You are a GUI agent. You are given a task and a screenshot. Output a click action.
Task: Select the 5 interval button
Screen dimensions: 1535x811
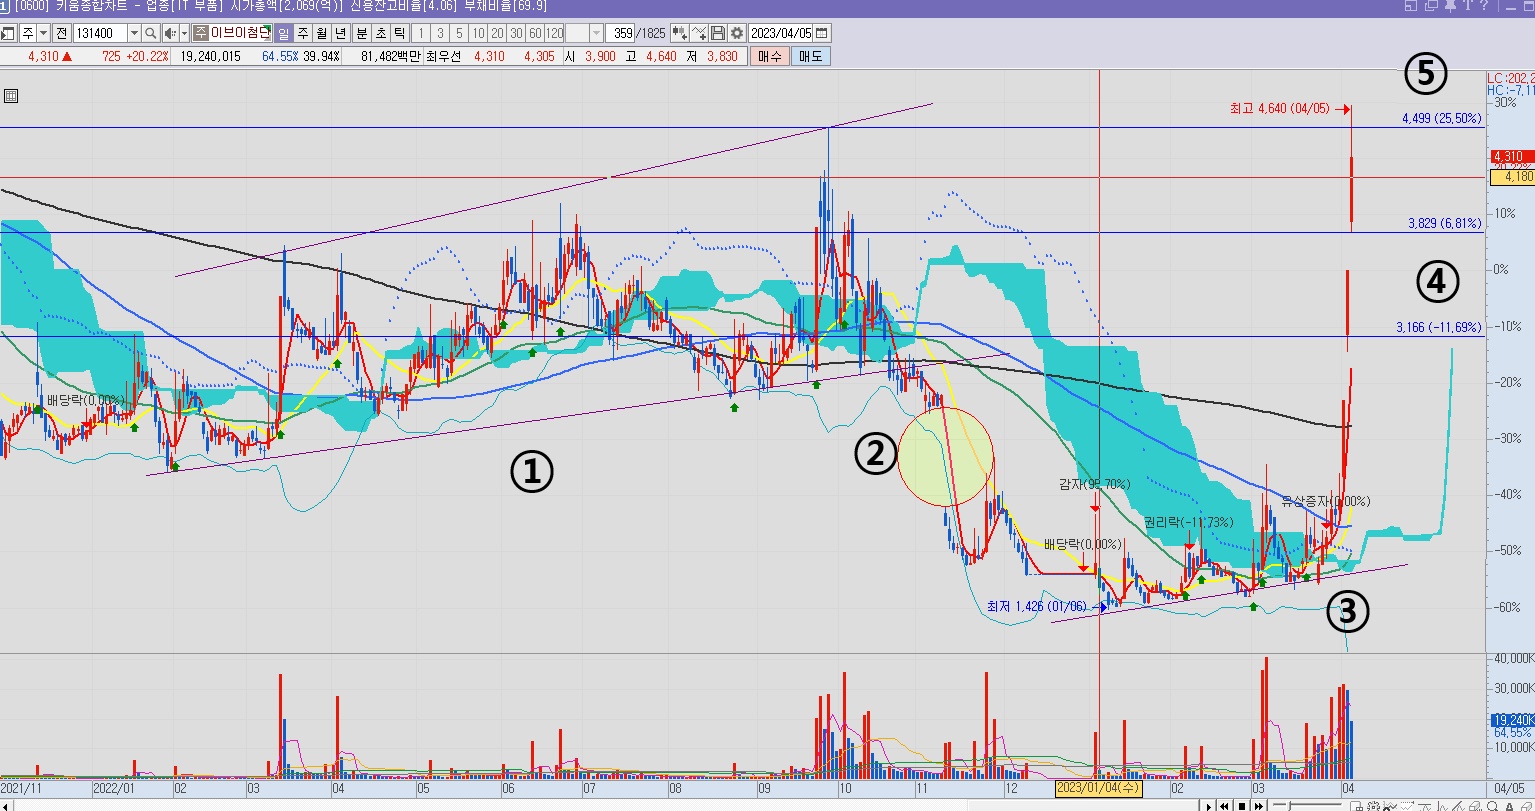pyautogui.click(x=459, y=33)
